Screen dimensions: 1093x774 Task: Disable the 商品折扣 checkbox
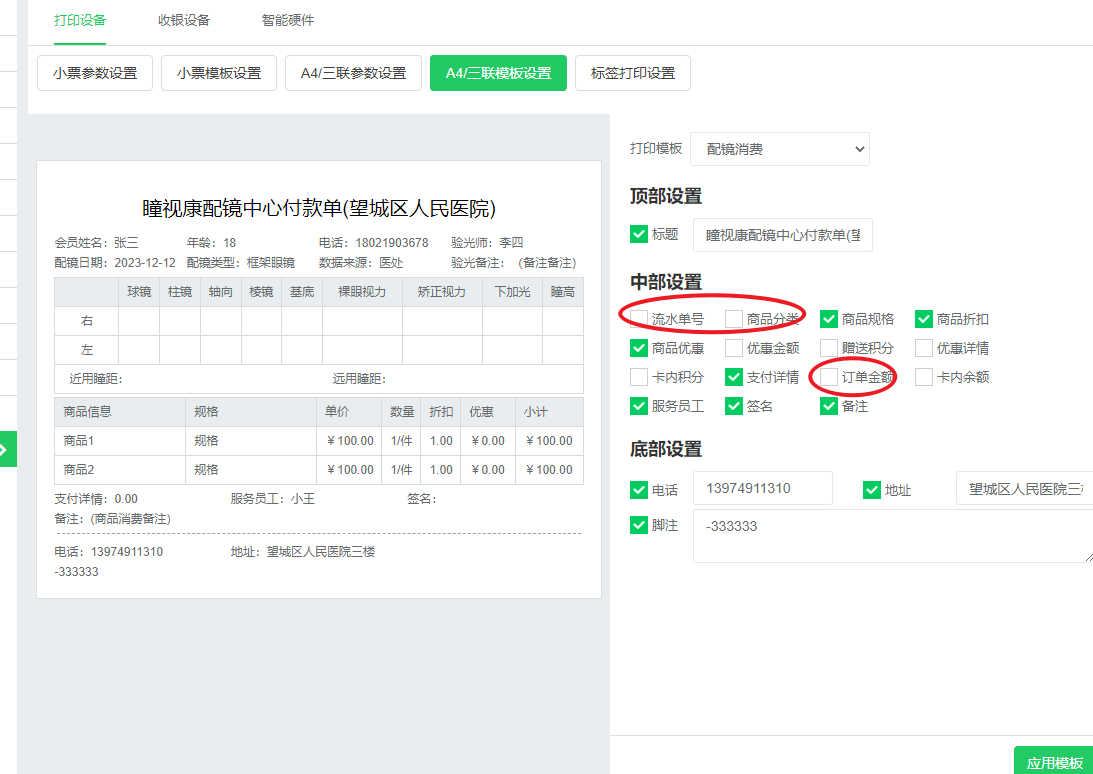(x=924, y=319)
